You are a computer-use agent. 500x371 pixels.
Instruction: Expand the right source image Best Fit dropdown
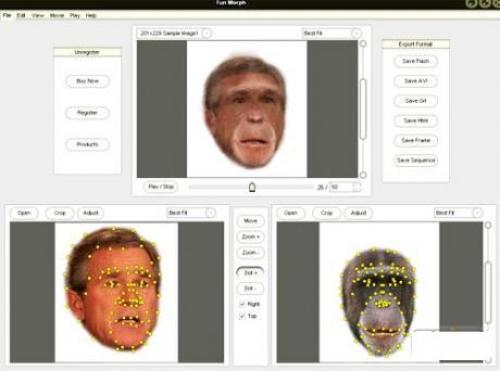[477, 213]
